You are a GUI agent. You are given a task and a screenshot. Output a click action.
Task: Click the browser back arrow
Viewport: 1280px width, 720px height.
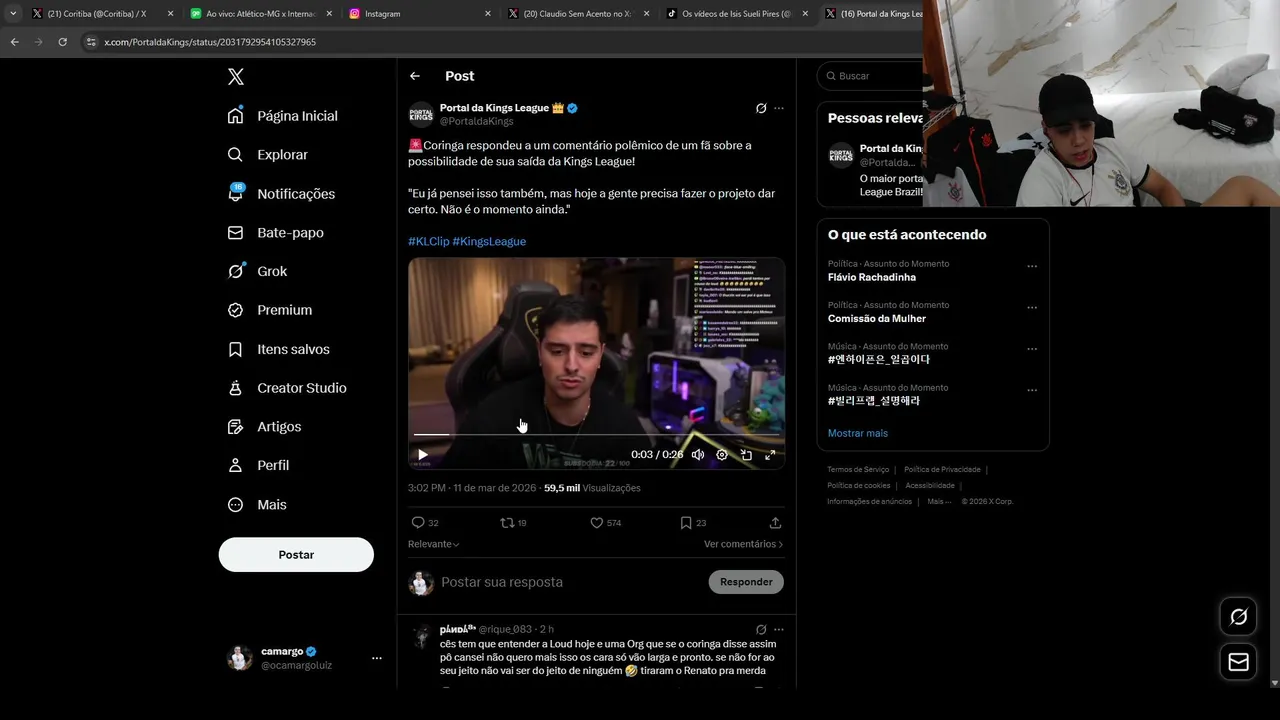(15, 42)
